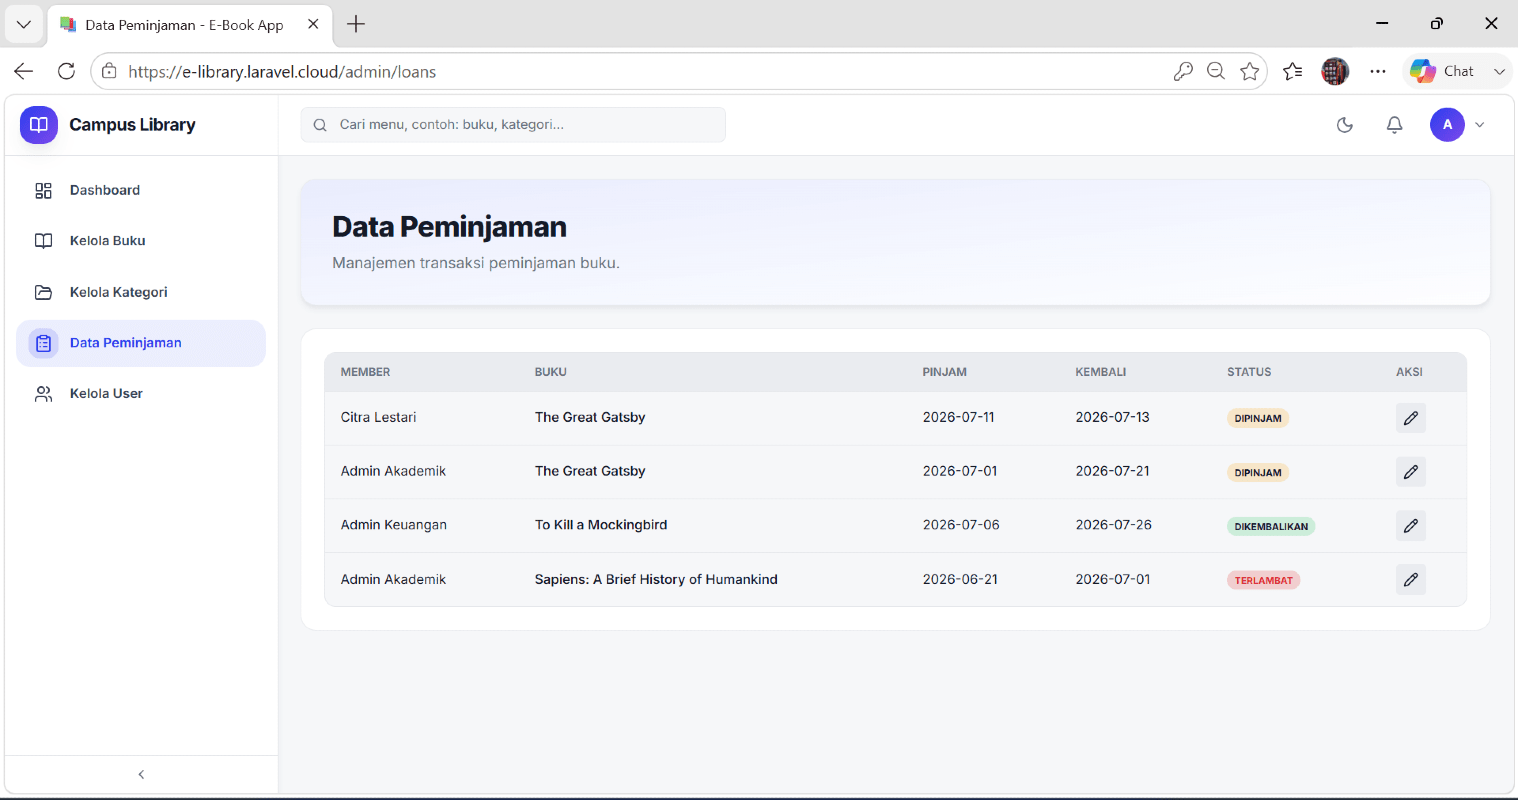This screenshot has width=1518, height=800.
Task: Edit Admin Akademik's The Great Gatsby loan
Action: pyautogui.click(x=1411, y=472)
